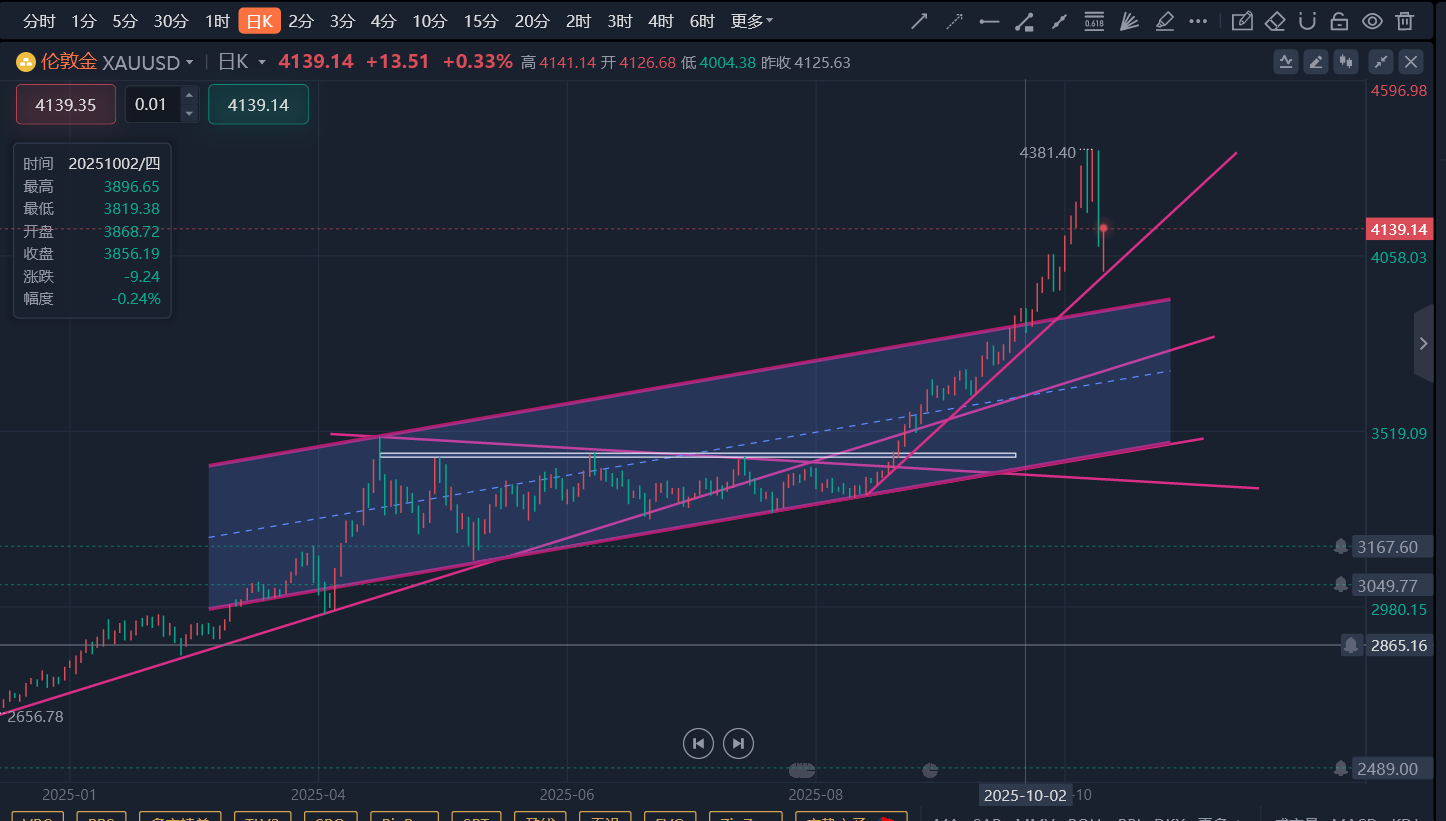Open the candlestick chart style icon
The width and height of the screenshot is (1446, 821).
click(x=1347, y=62)
